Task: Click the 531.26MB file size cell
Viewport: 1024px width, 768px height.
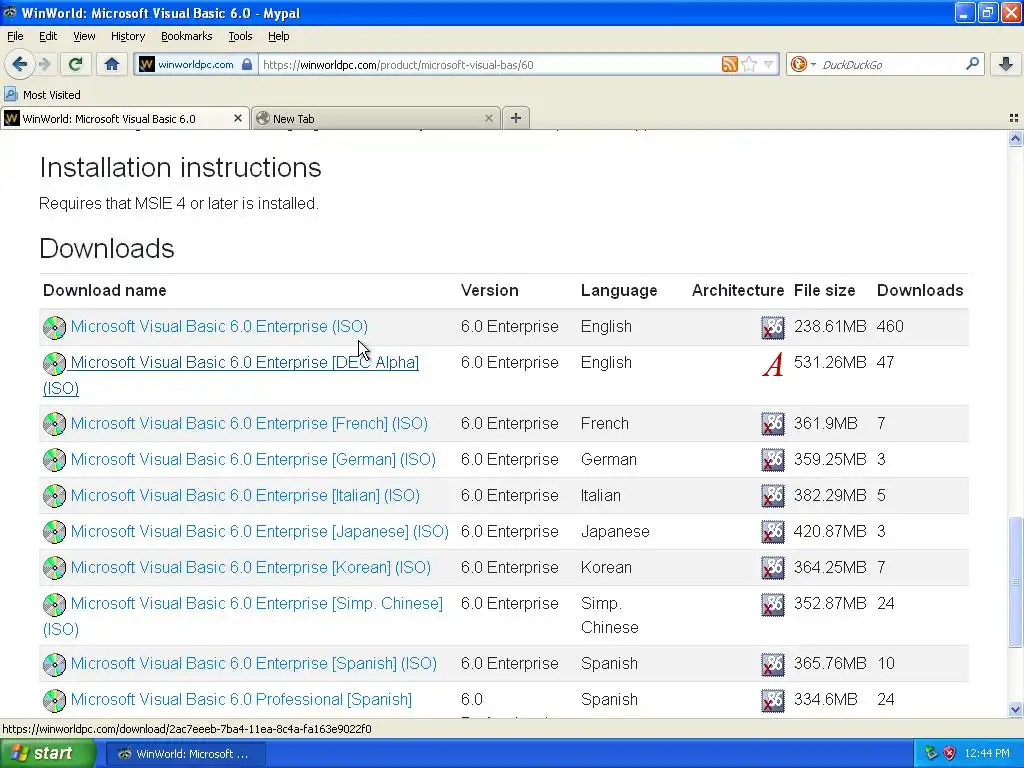Action: [x=830, y=362]
